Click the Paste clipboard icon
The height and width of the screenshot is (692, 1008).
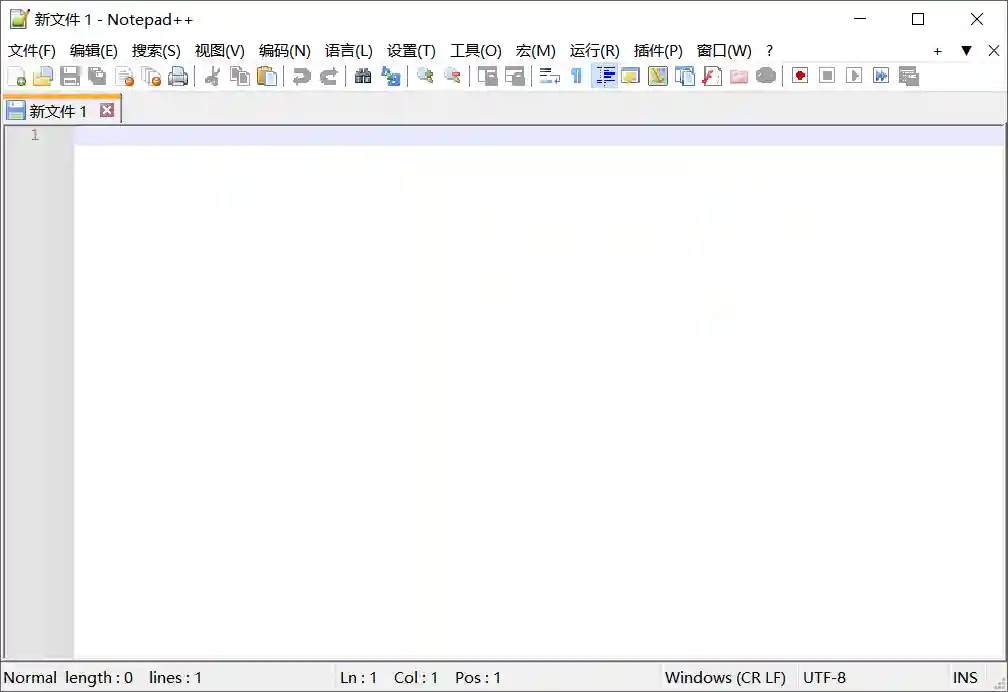click(267, 76)
